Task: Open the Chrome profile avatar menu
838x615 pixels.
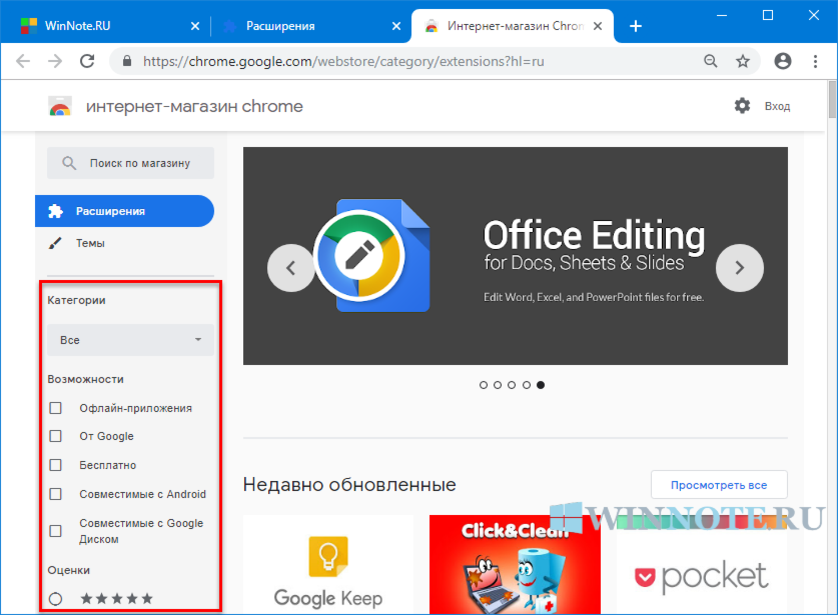Action: coord(783,61)
